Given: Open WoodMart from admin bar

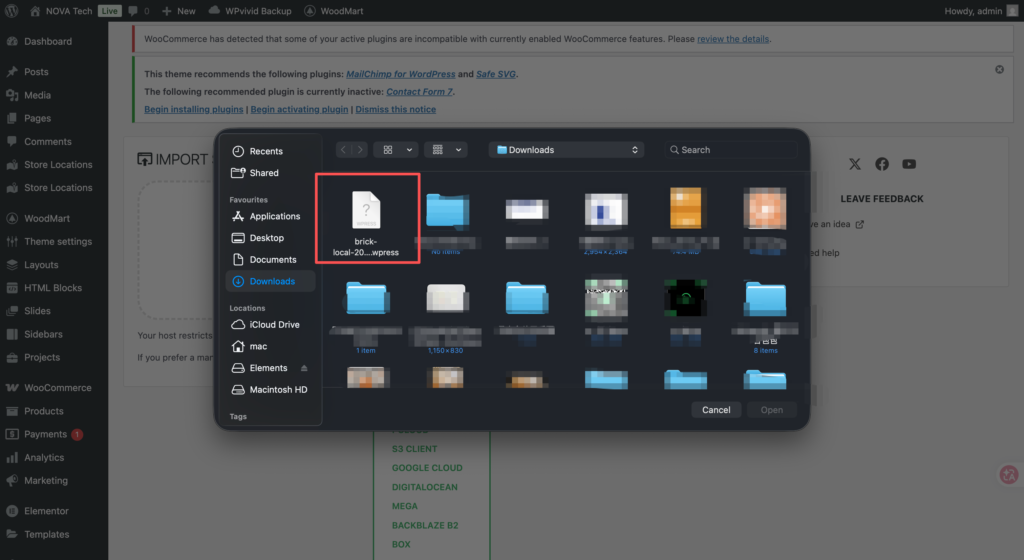Looking at the screenshot, I should click(334, 10).
